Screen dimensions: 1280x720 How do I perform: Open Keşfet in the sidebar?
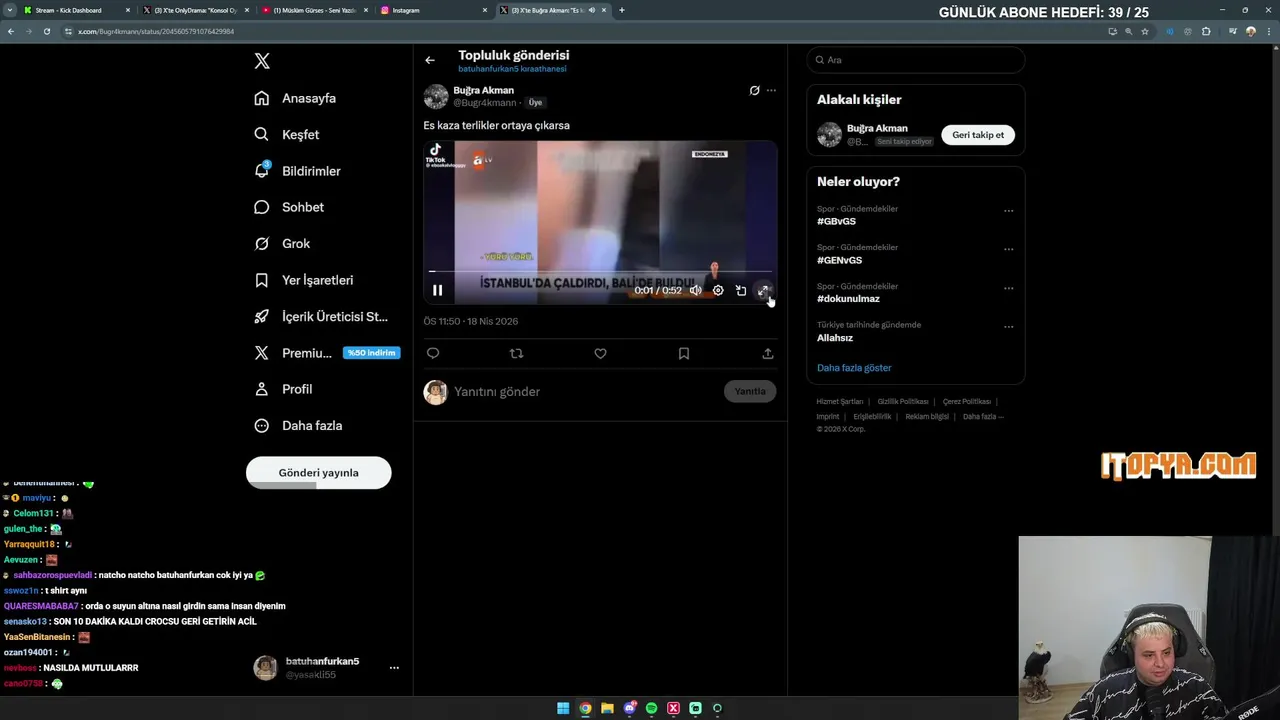click(287, 134)
